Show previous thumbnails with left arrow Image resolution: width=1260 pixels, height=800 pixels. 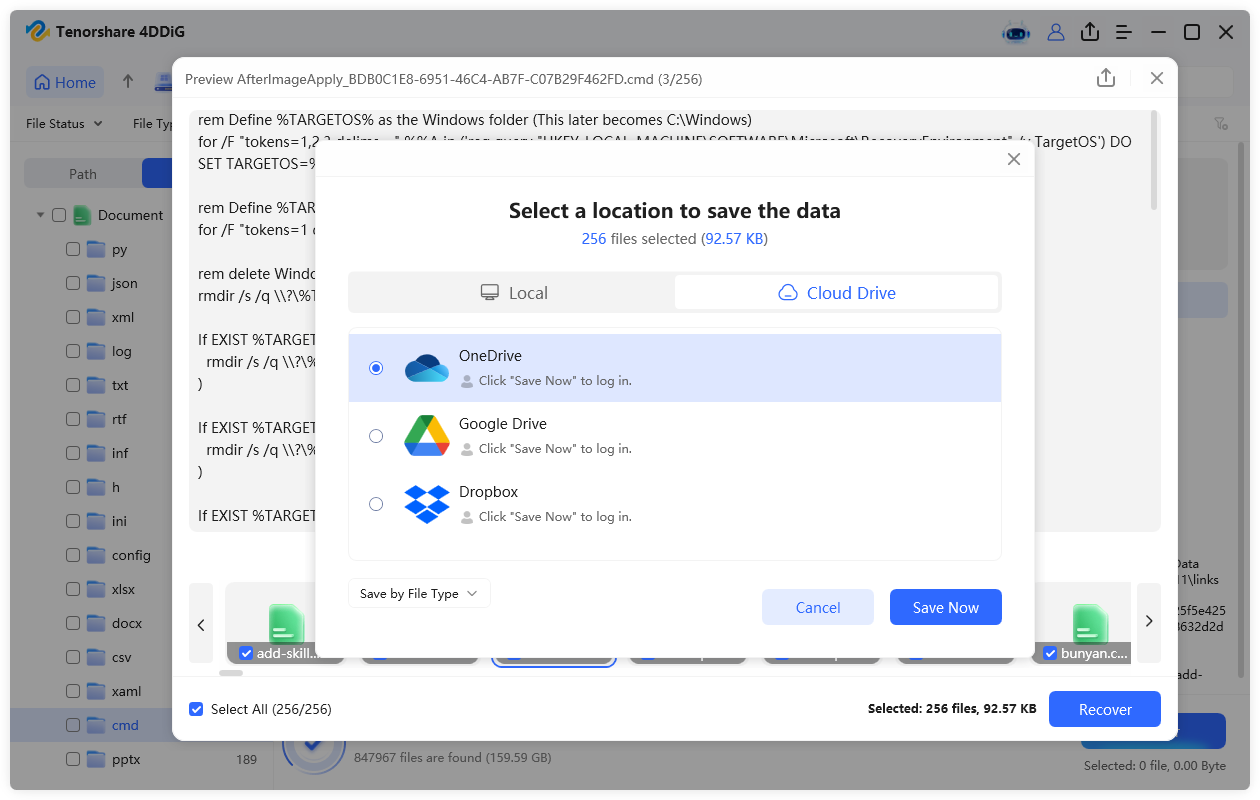click(201, 623)
